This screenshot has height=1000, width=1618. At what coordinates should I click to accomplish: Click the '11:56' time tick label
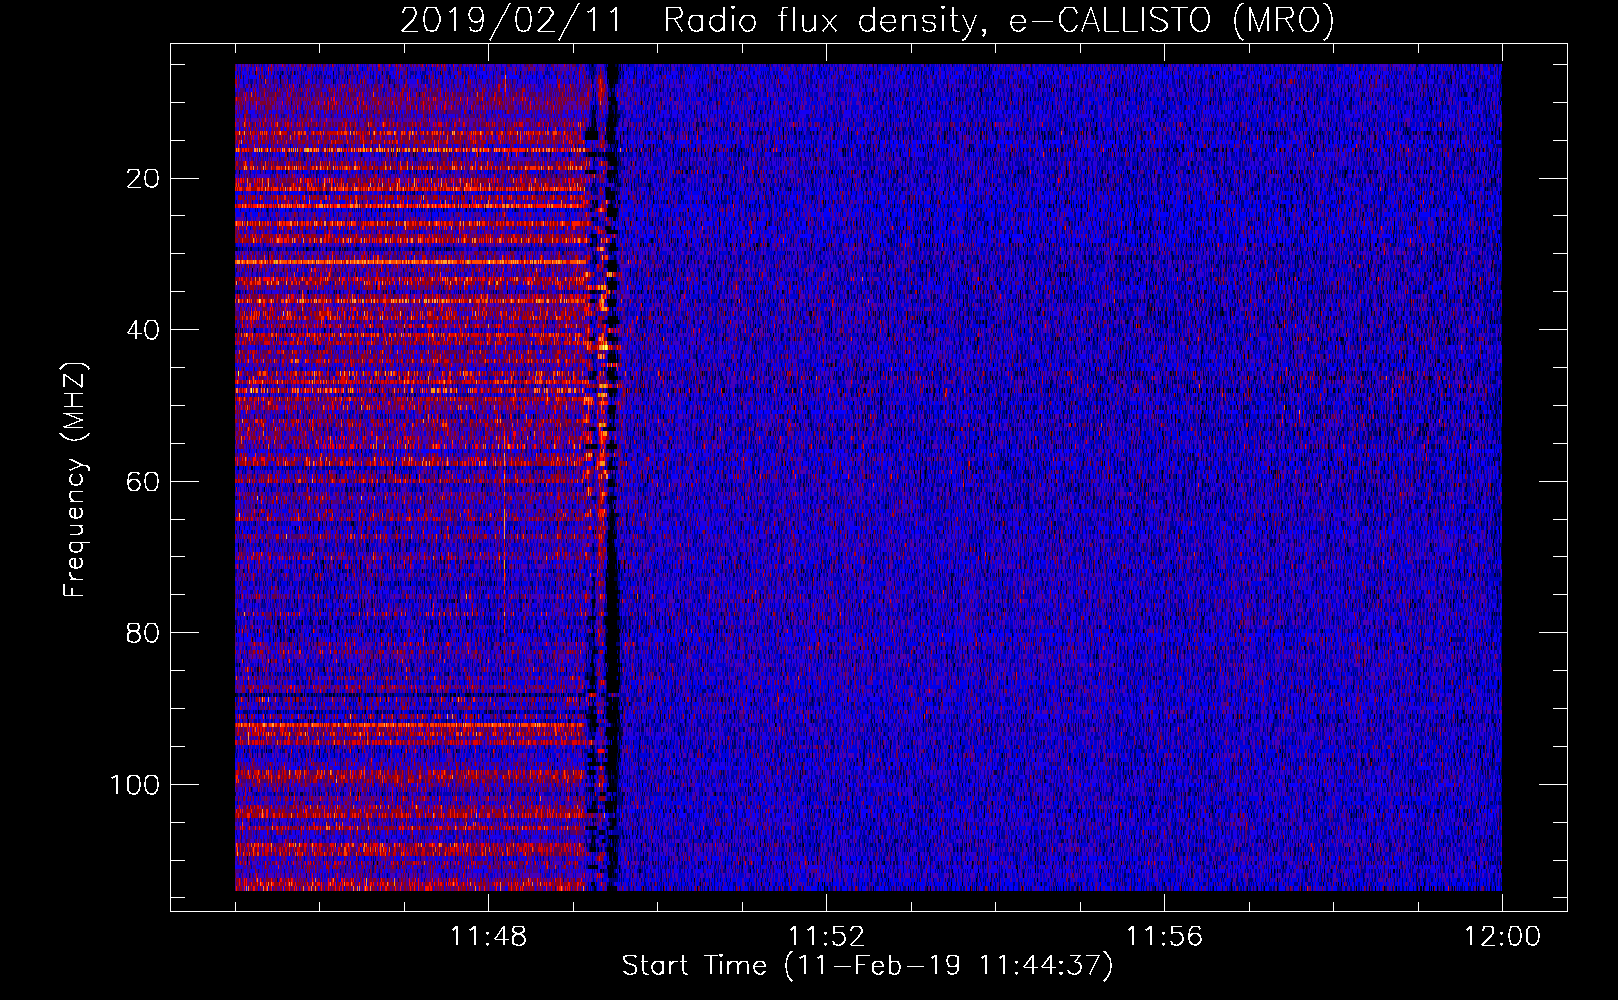pos(1164,937)
